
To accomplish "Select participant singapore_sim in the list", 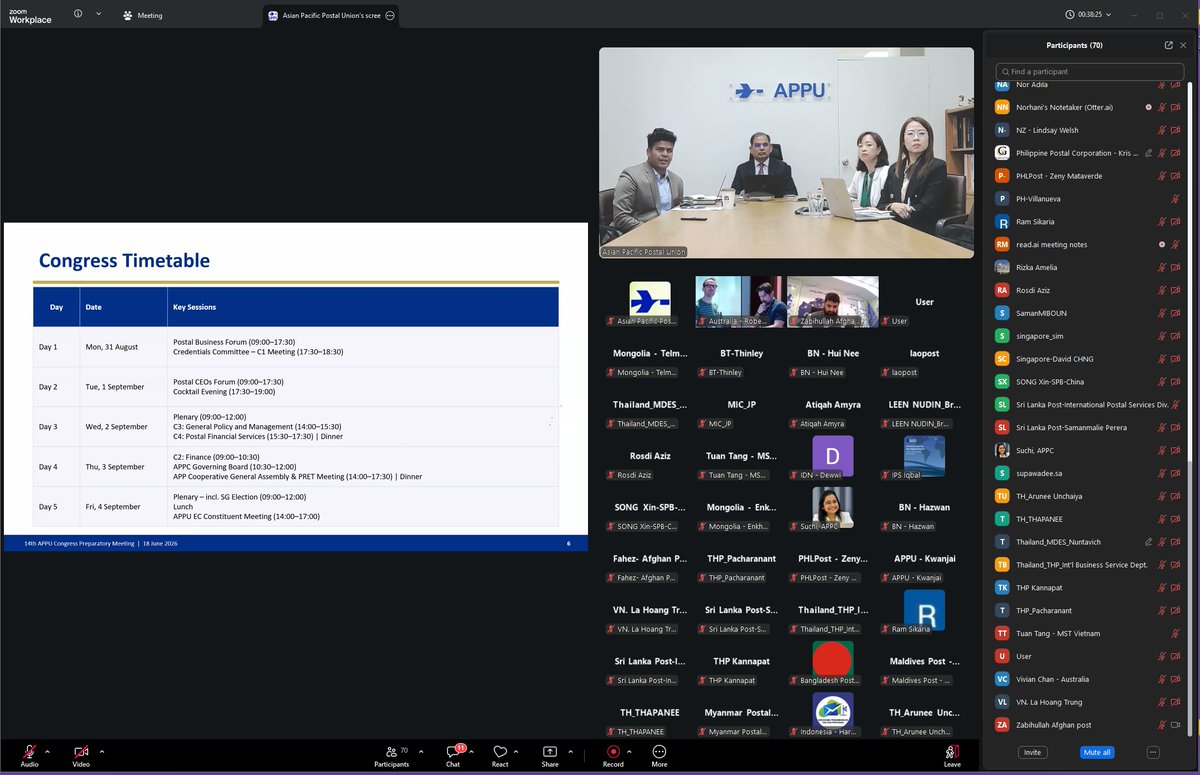I will point(1088,336).
